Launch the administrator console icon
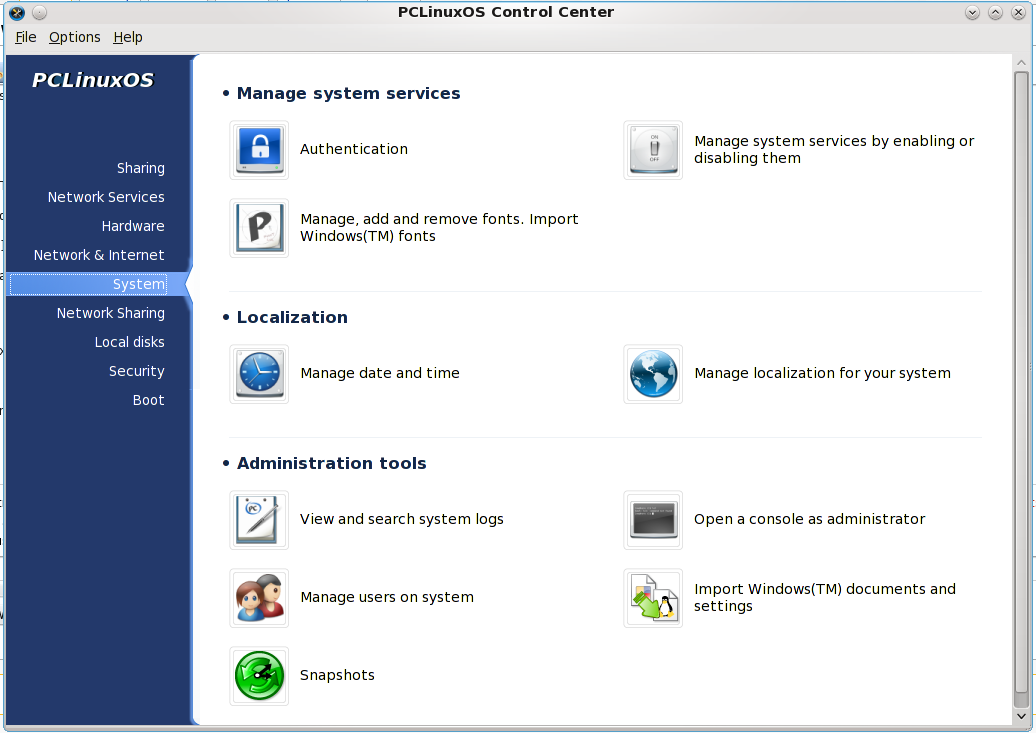 pos(653,520)
